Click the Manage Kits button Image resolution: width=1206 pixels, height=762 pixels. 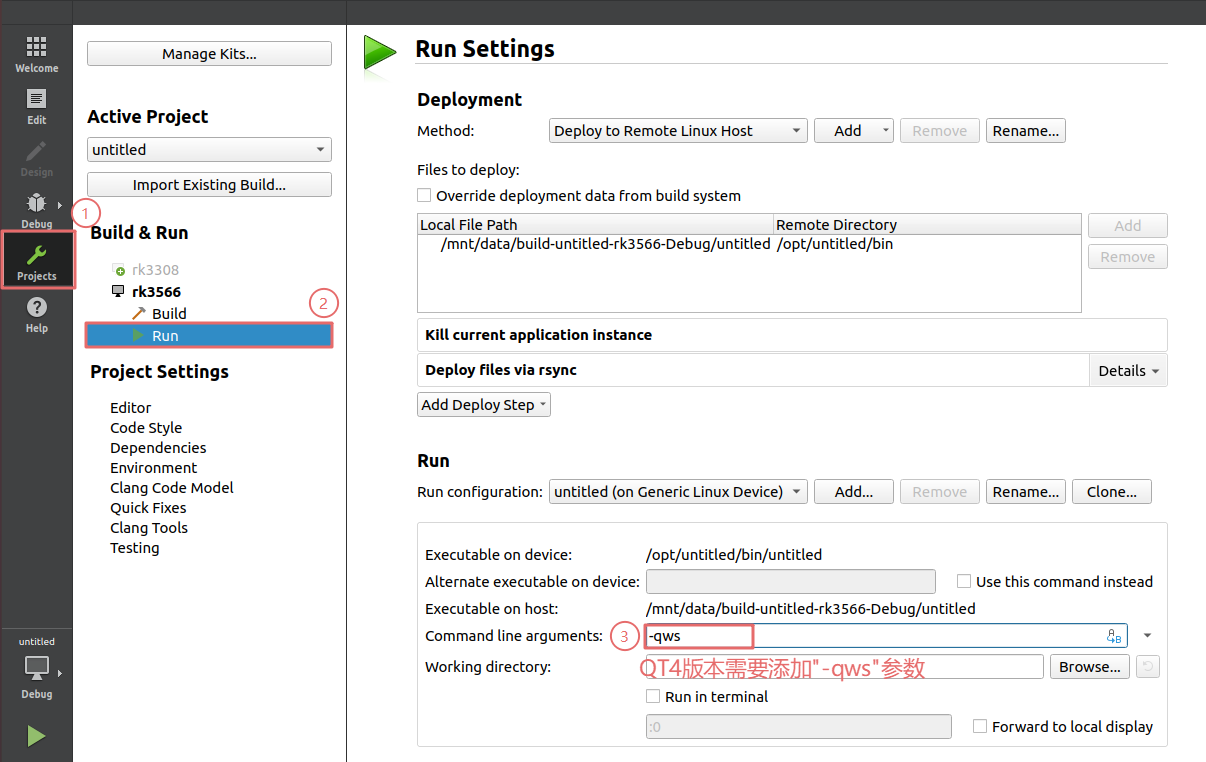click(209, 54)
